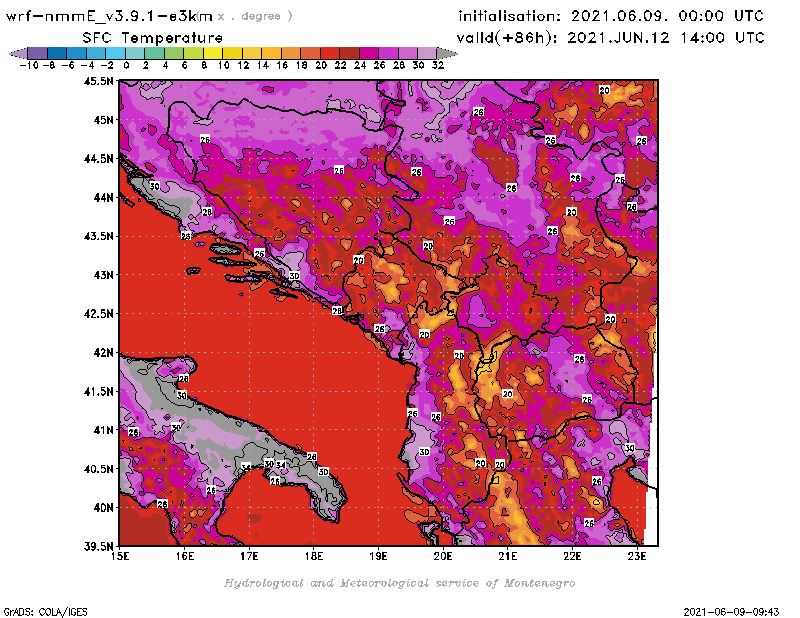Pick the dark red swatch between 22 and 24
Screen dimensions: 800x618
tap(349, 53)
